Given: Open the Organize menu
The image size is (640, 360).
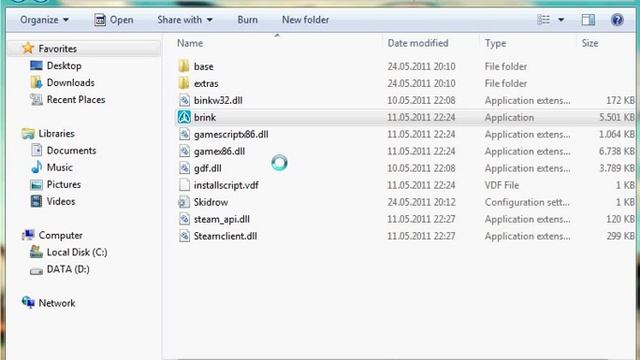Looking at the screenshot, I should point(44,20).
